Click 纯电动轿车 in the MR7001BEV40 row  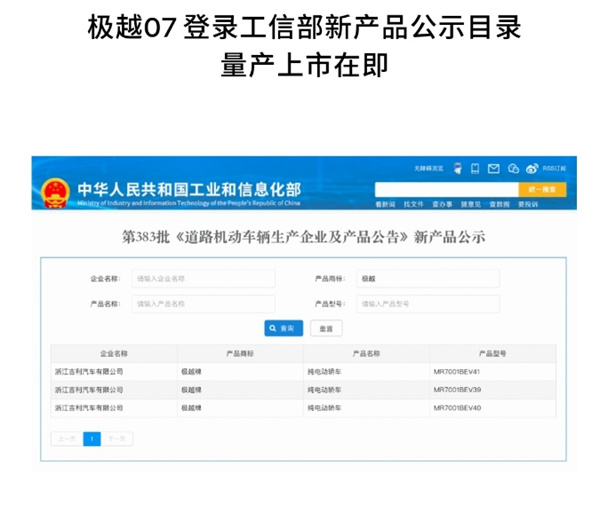324,408
